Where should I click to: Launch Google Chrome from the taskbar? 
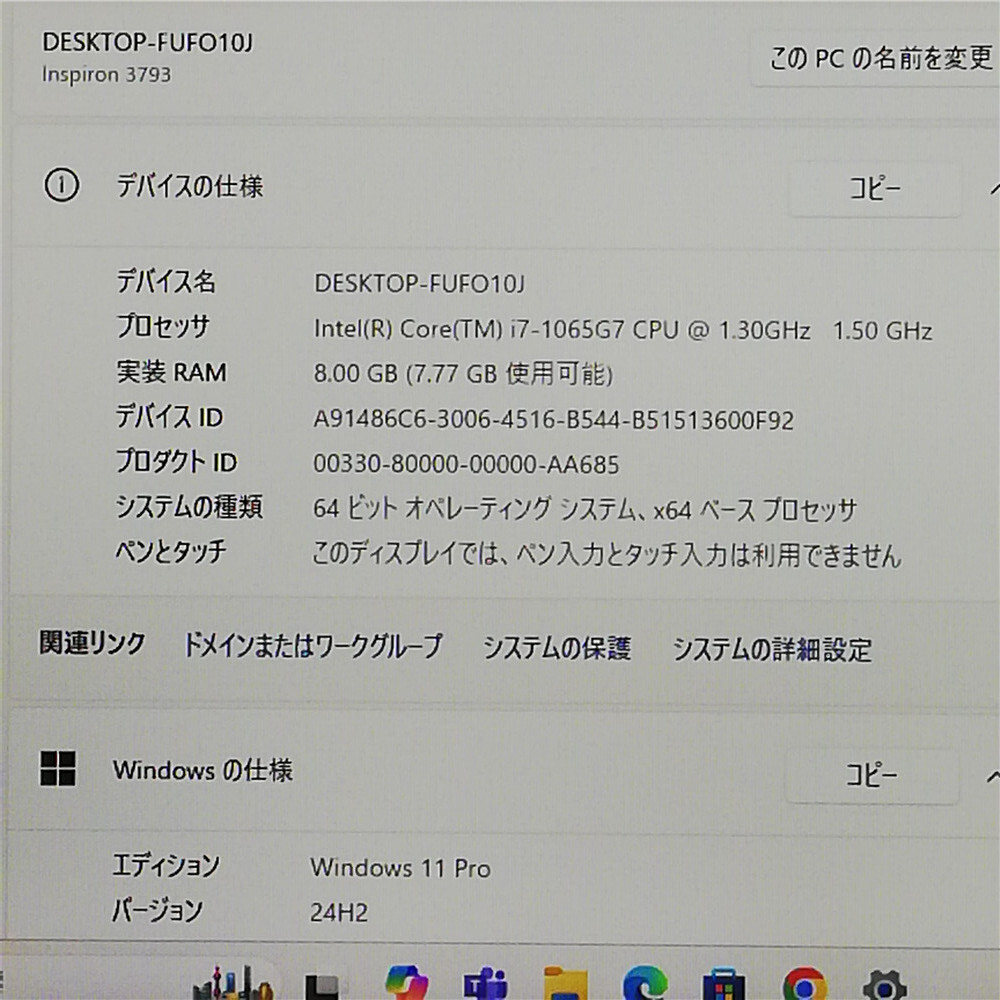point(804,984)
